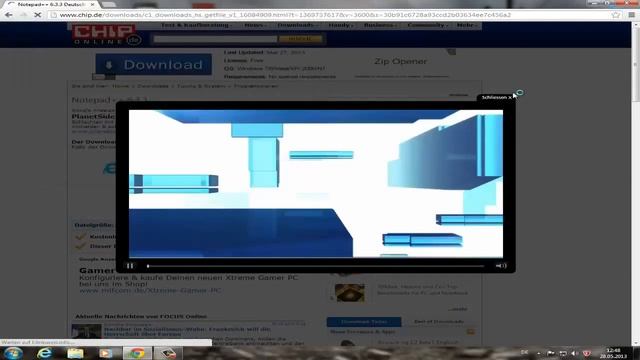Switch to the Notepad++ 6.3.3 browser tab
The height and width of the screenshot is (360, 640).
point(51,4)
